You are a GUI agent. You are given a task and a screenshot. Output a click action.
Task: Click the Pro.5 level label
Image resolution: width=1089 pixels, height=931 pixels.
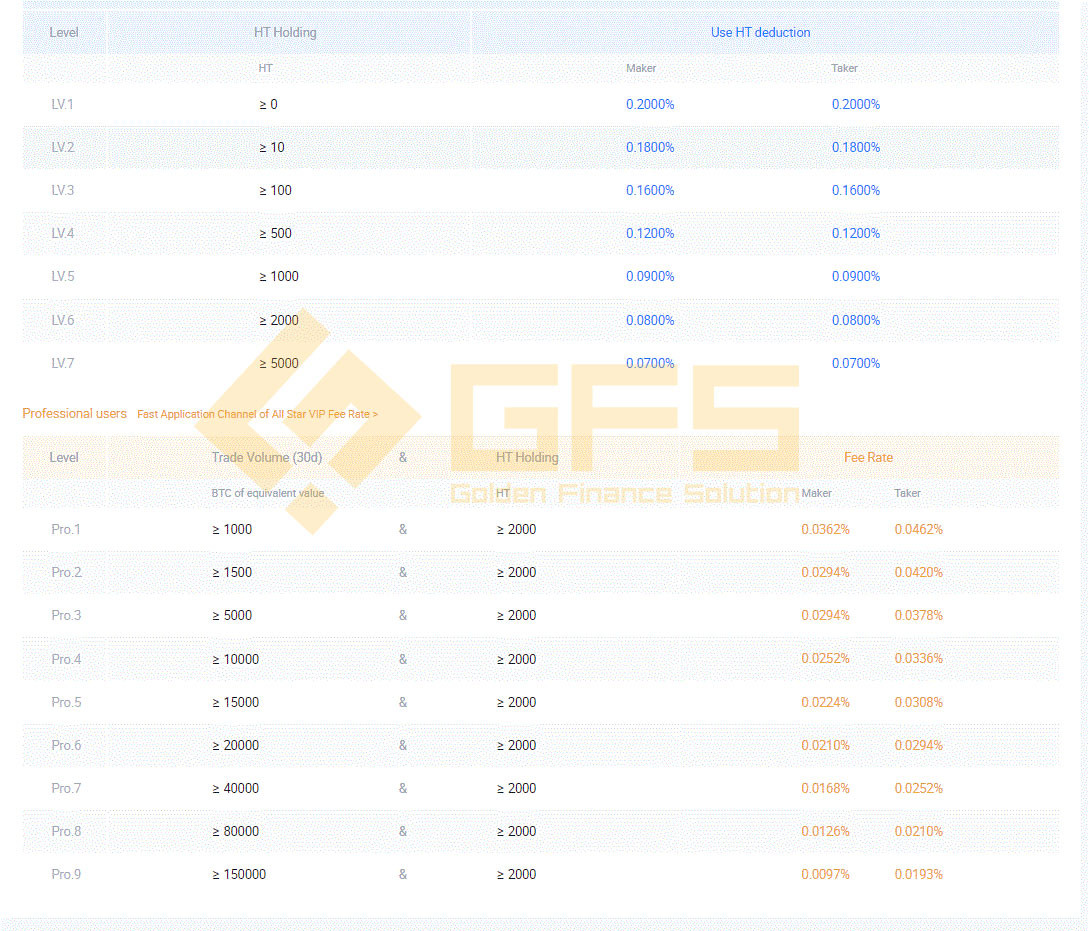point(66,702)
